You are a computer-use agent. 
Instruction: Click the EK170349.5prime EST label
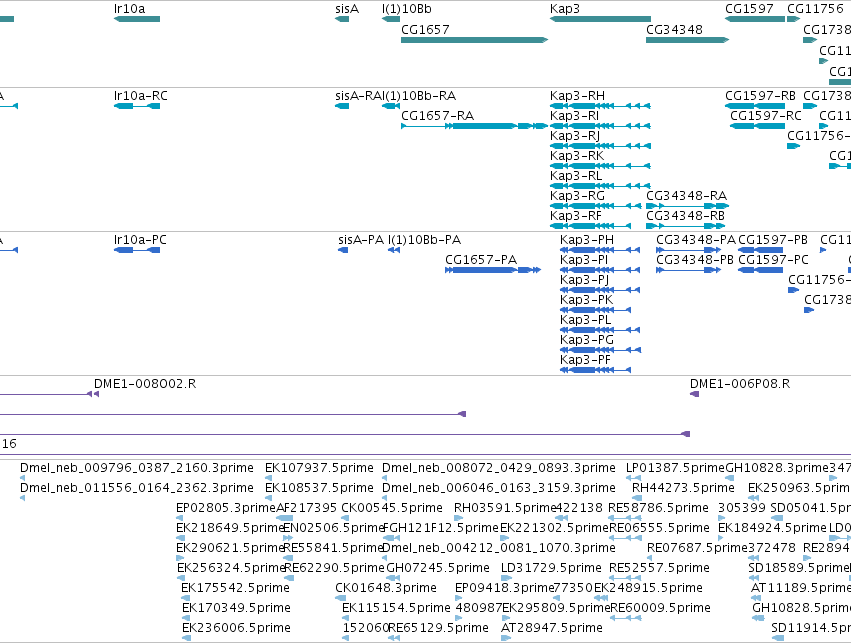pyautogui.click(x=236, y=608)
